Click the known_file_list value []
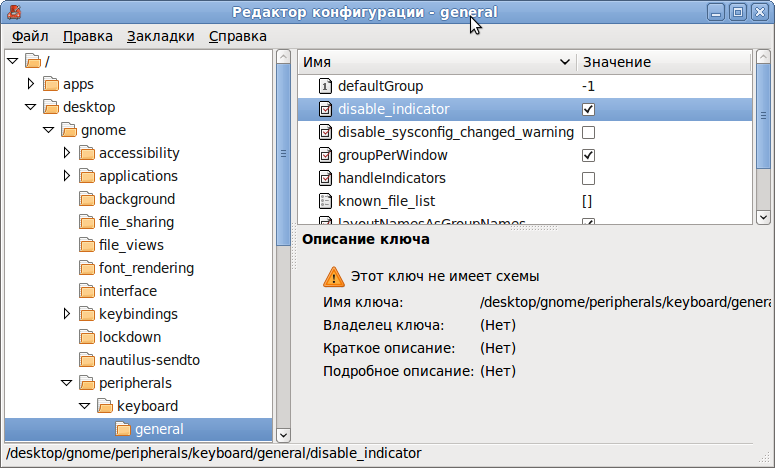Image resolution: width=775 pixels, height=468 pixels. pyautogui.click(x=587, y=201)
